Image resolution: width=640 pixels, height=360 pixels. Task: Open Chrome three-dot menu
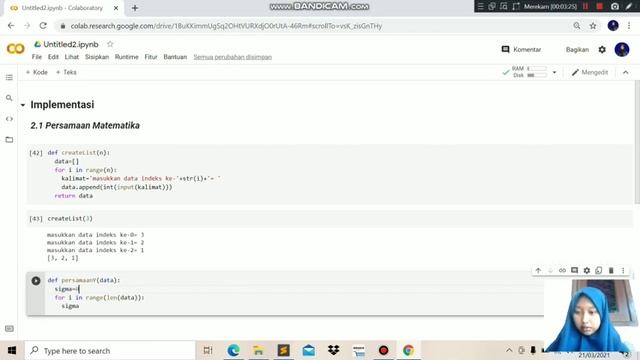click(629, 25)
